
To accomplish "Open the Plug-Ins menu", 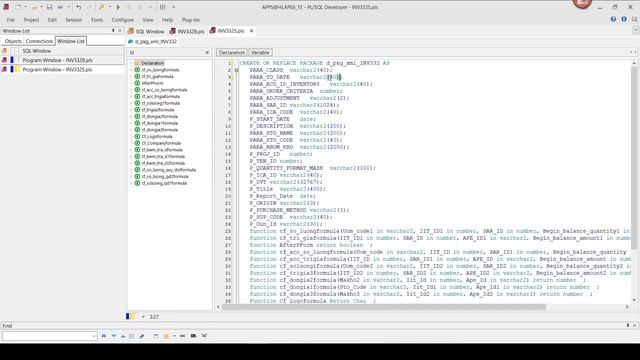I will (191, 20).
